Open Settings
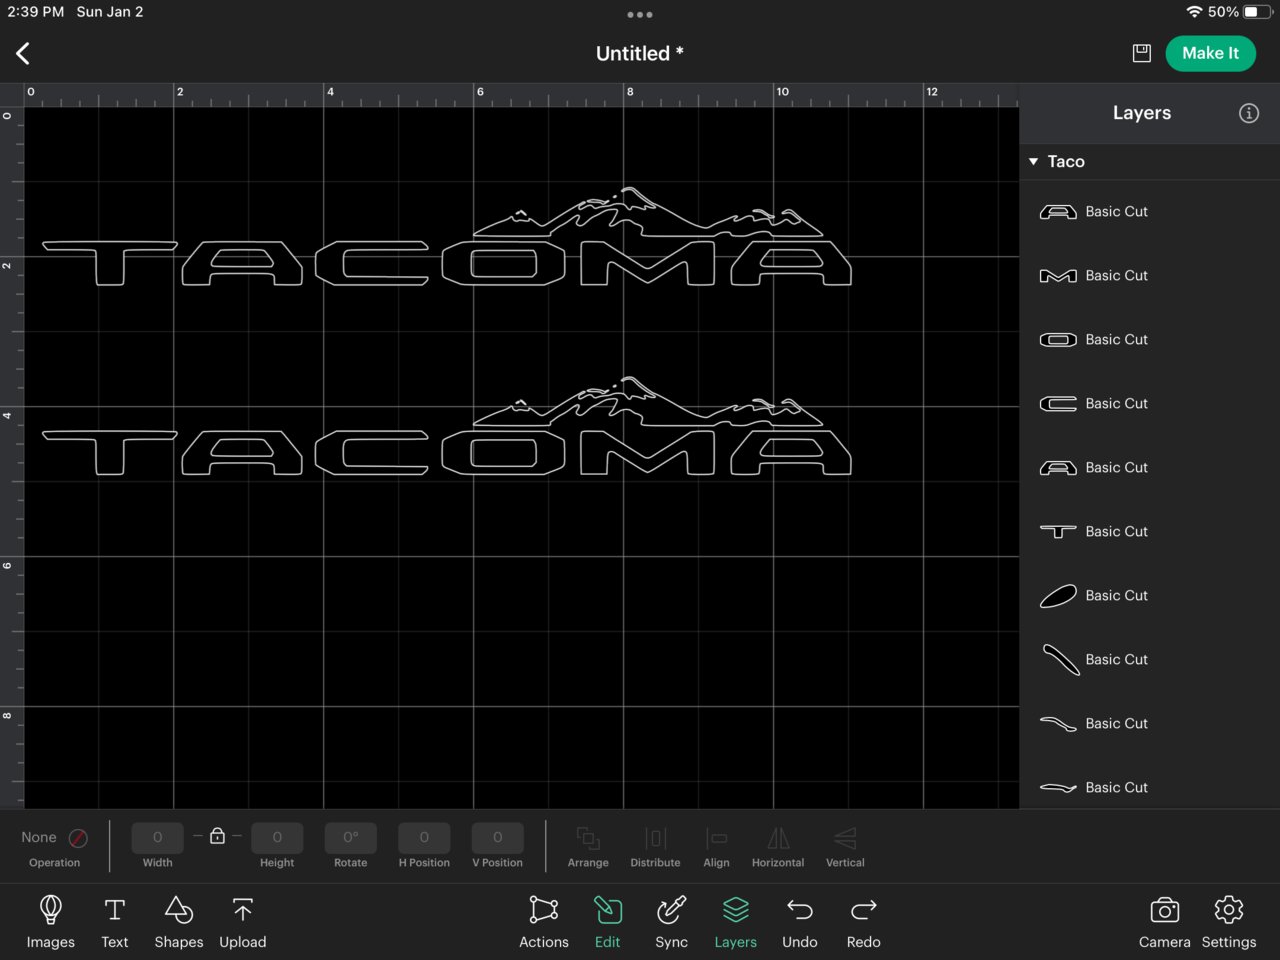This screenshot has height=960, width=1280. 1229,921
